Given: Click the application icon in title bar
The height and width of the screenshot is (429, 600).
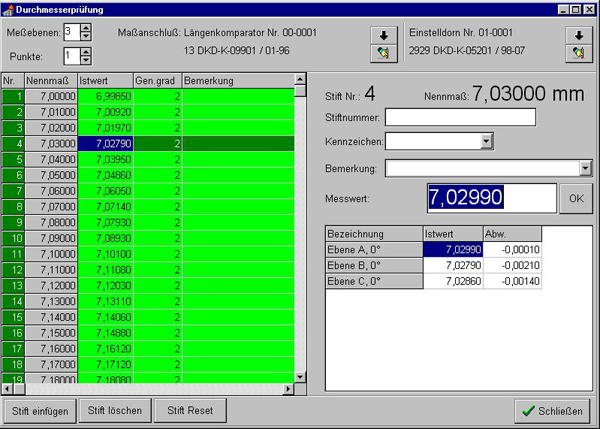Looking at the screenshot, I should (x=8, y=10).
